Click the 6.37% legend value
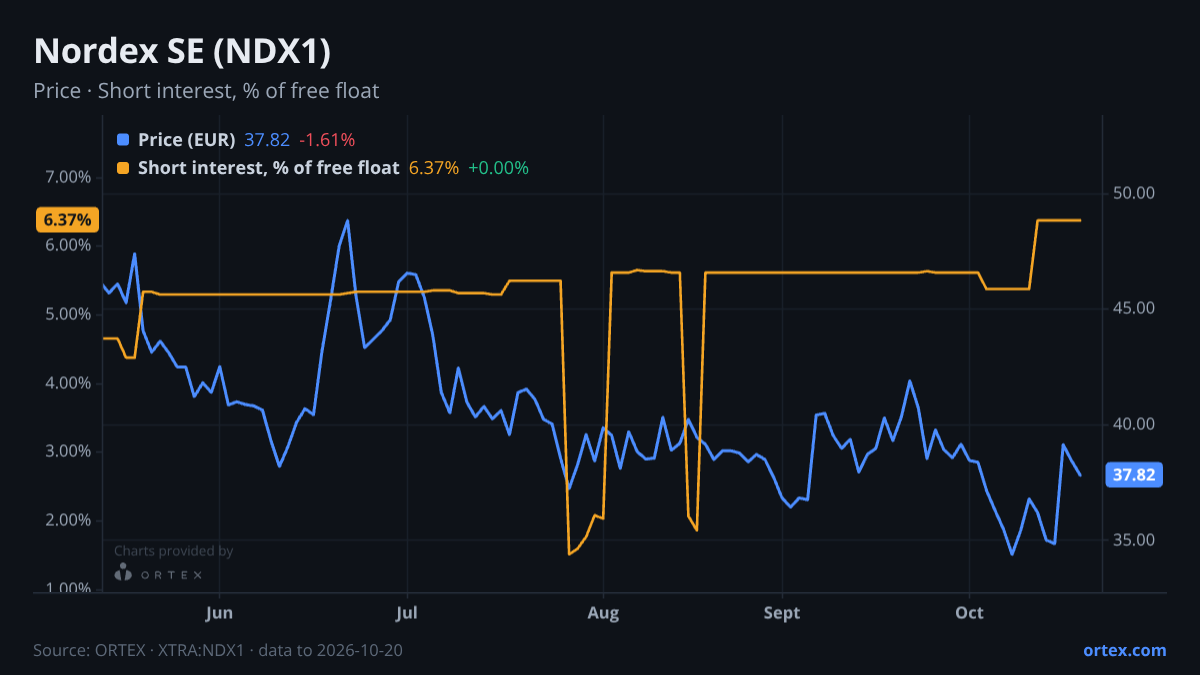The width and height of the screenshot is (1200, 675). point(434,168)
